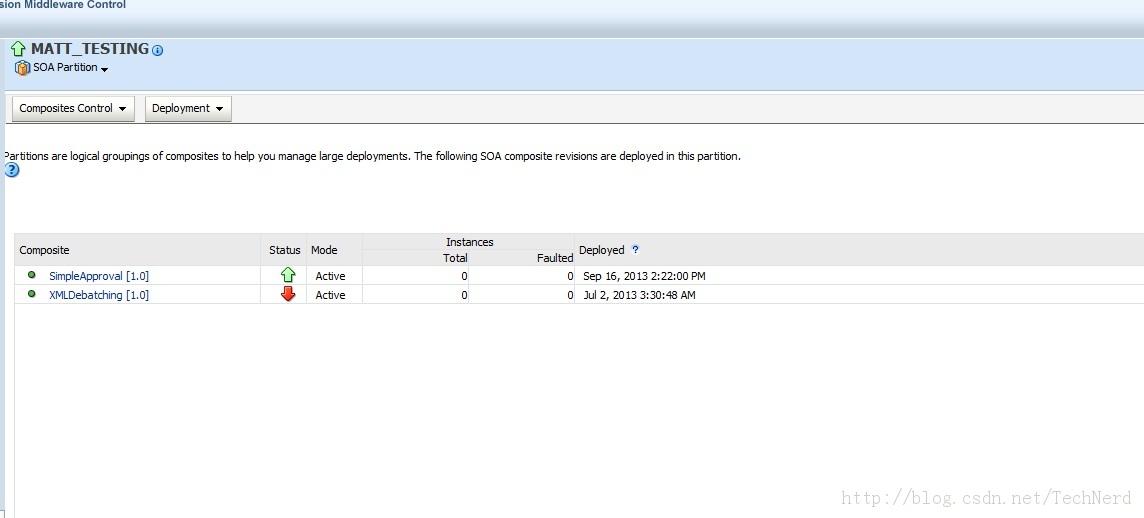Click the Deployed column header
Screen dimensions: 1144x518
(x=601, y=250)
